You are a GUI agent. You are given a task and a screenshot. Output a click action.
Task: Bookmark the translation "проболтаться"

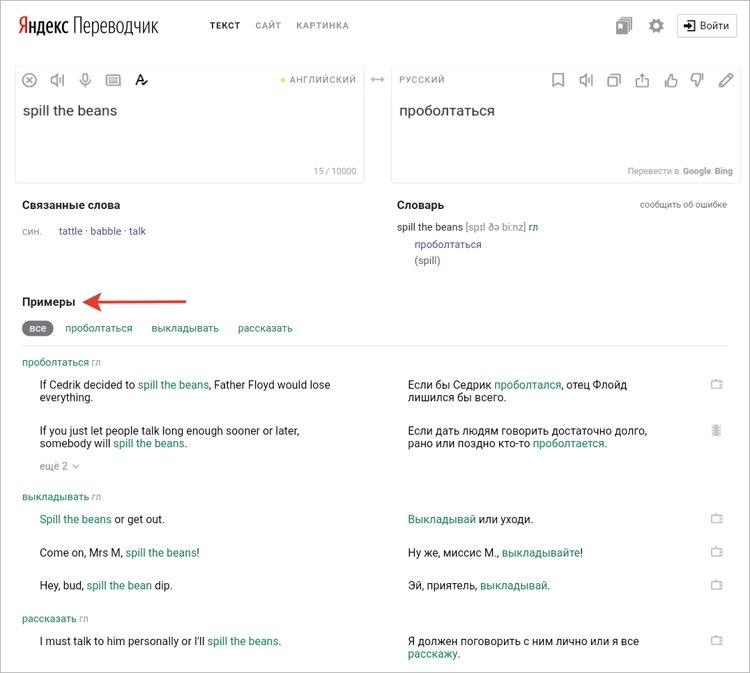click(x=558, y=80)
